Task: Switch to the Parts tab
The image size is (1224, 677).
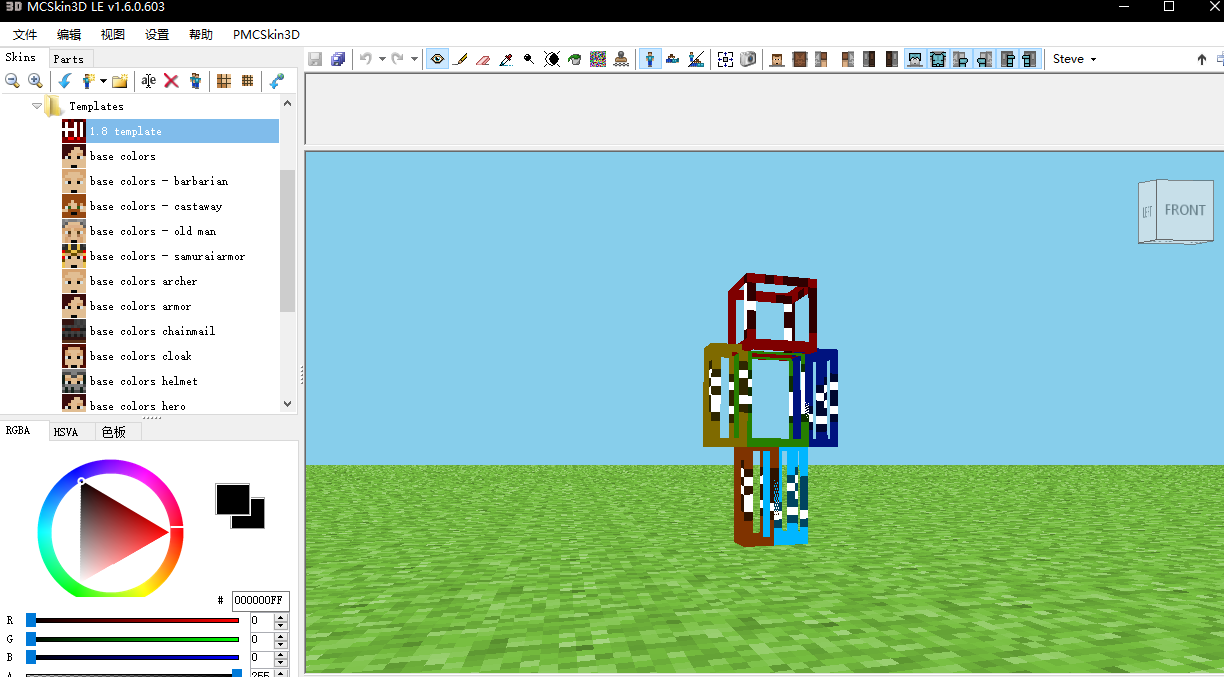Action: (x=68, y=59)
